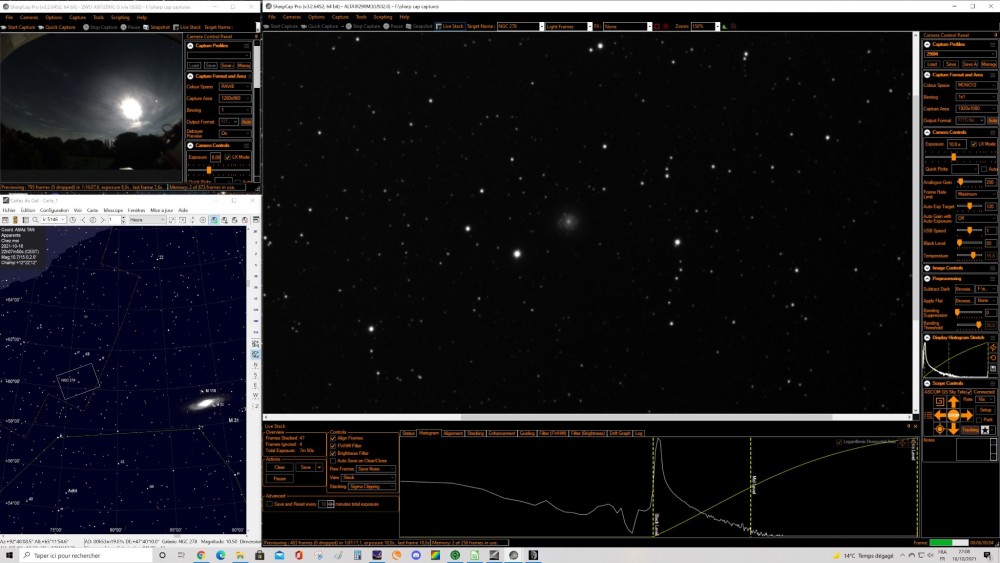Toggle the Logarithmic Horizontal Axis checkbox
Image resolution: width=1000 pixels, height=563 pixels.
point(839,442)
